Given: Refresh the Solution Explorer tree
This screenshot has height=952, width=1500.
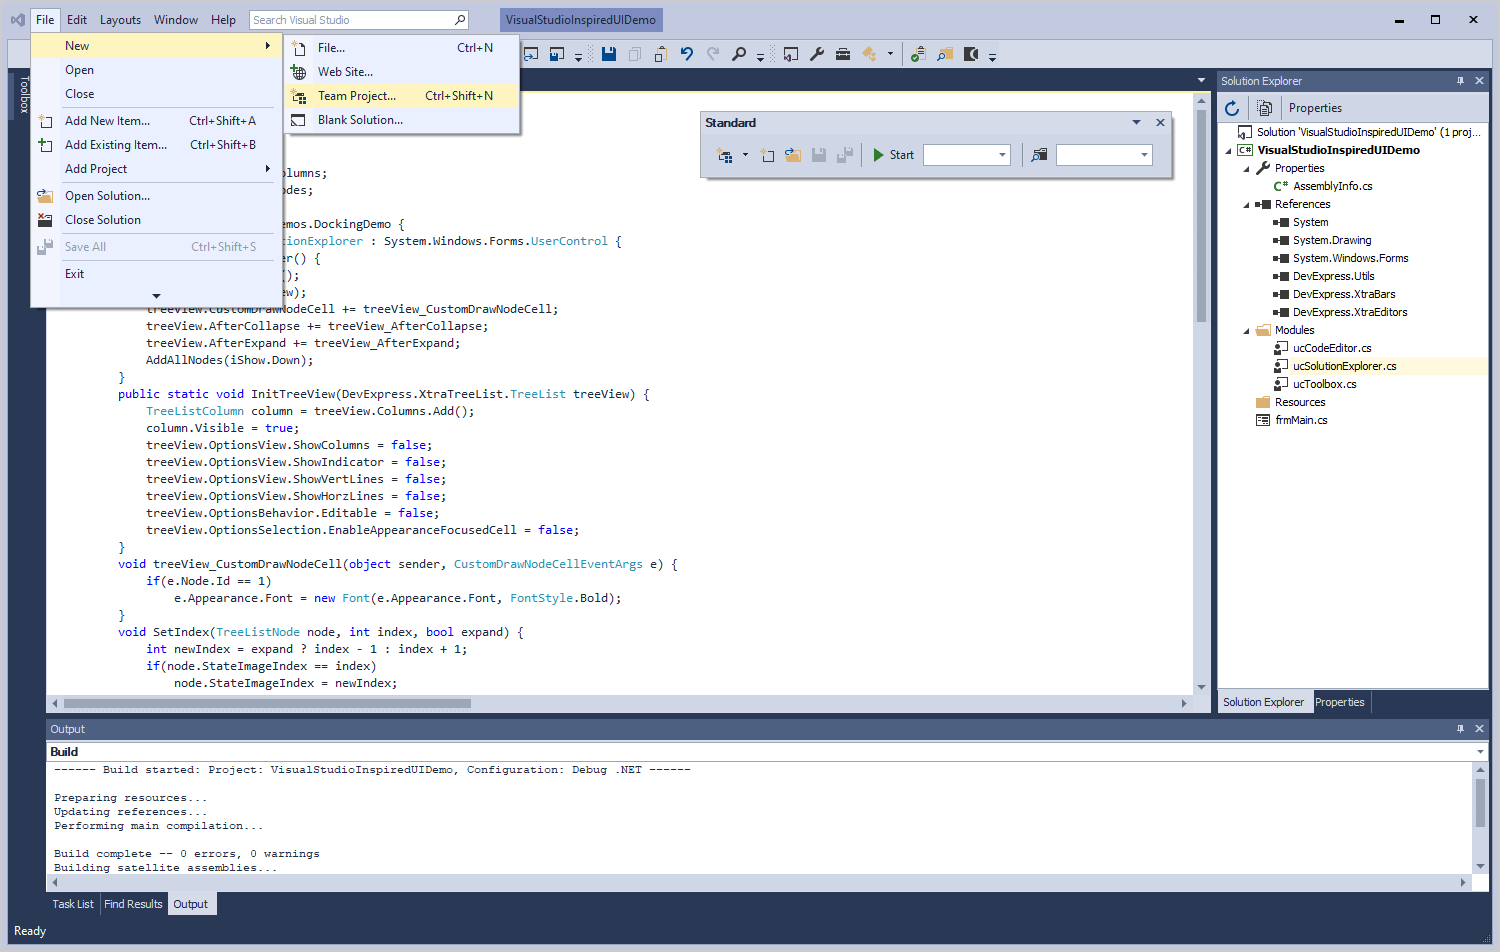Looking at the screenshot, I should (1232, 108).
